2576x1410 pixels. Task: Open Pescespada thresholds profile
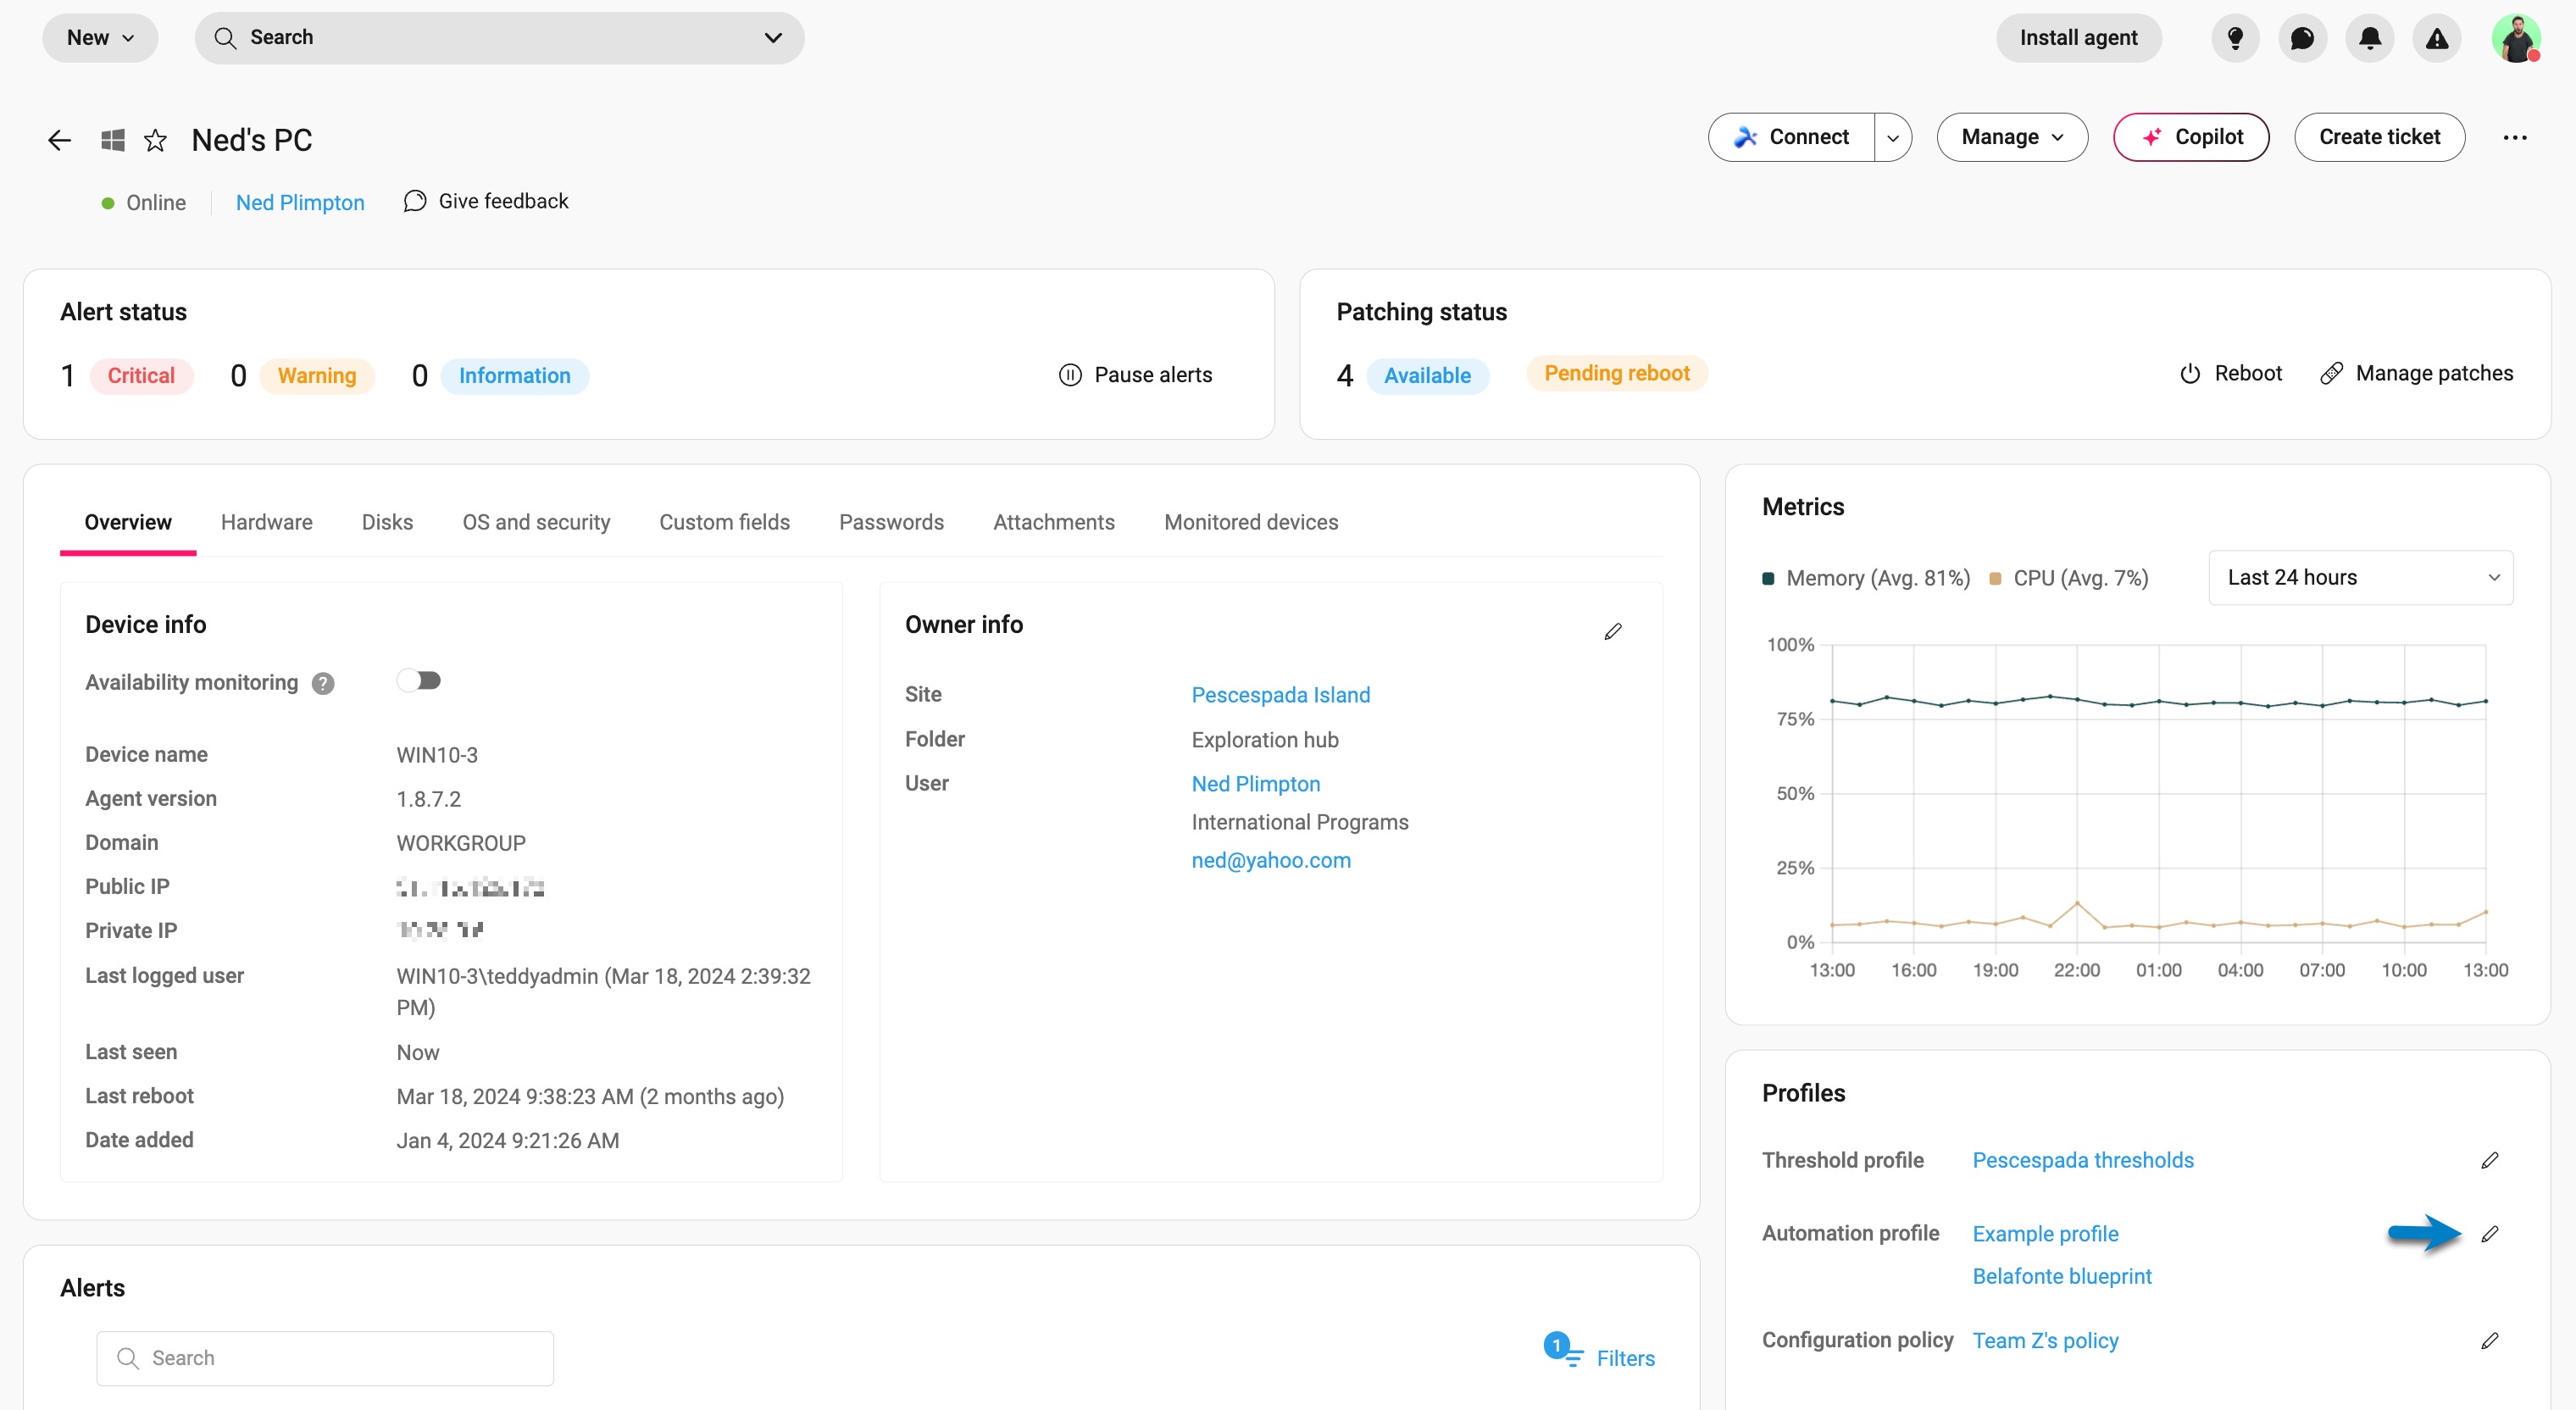coord(2082,1160)
